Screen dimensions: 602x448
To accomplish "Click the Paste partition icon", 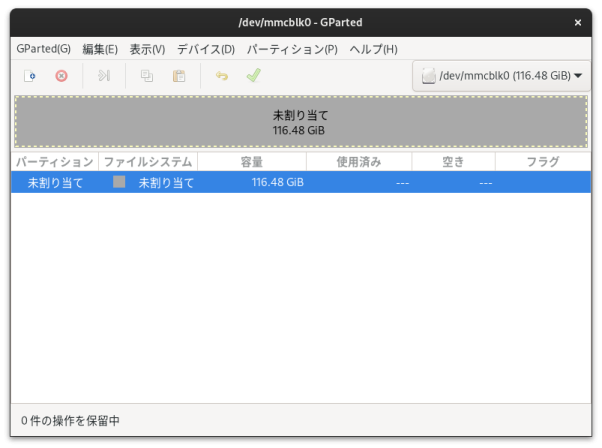I will [x=179, y=76].
